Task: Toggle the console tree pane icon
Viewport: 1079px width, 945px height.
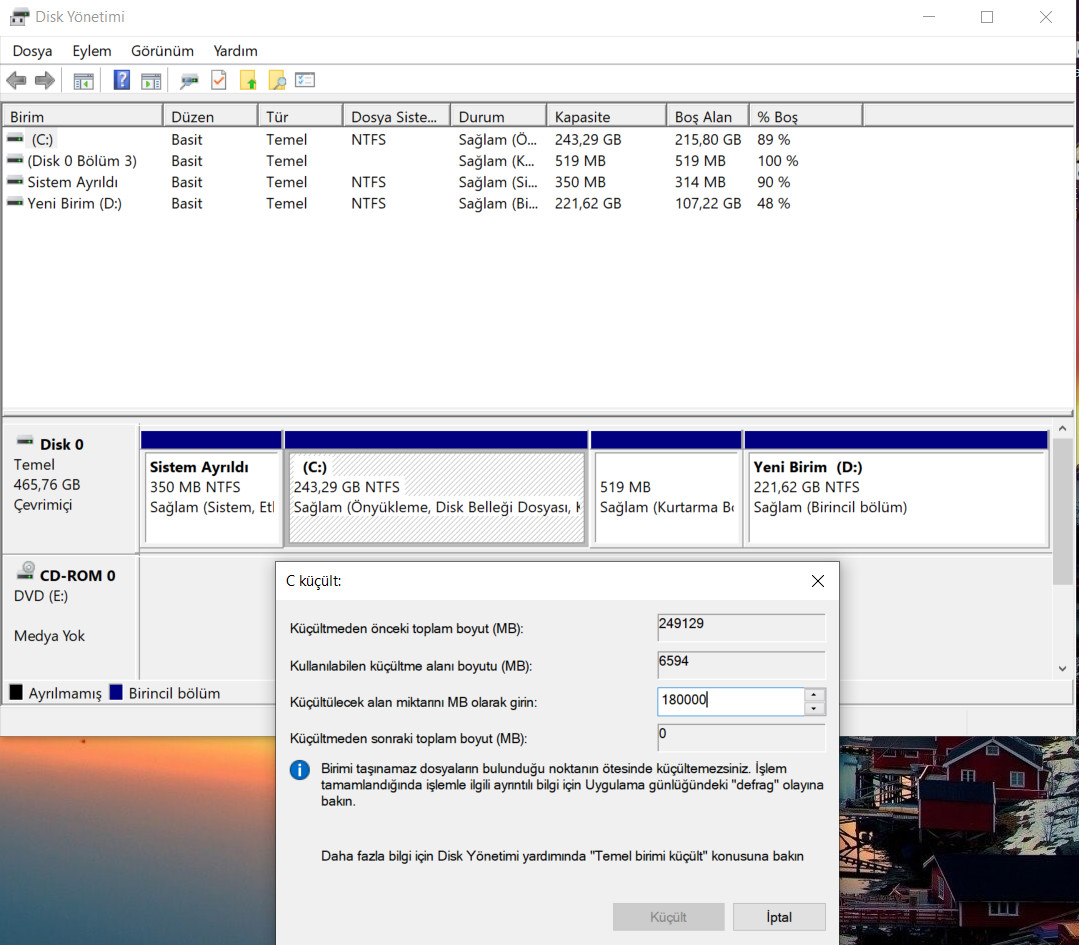Action: pos(84,81)
